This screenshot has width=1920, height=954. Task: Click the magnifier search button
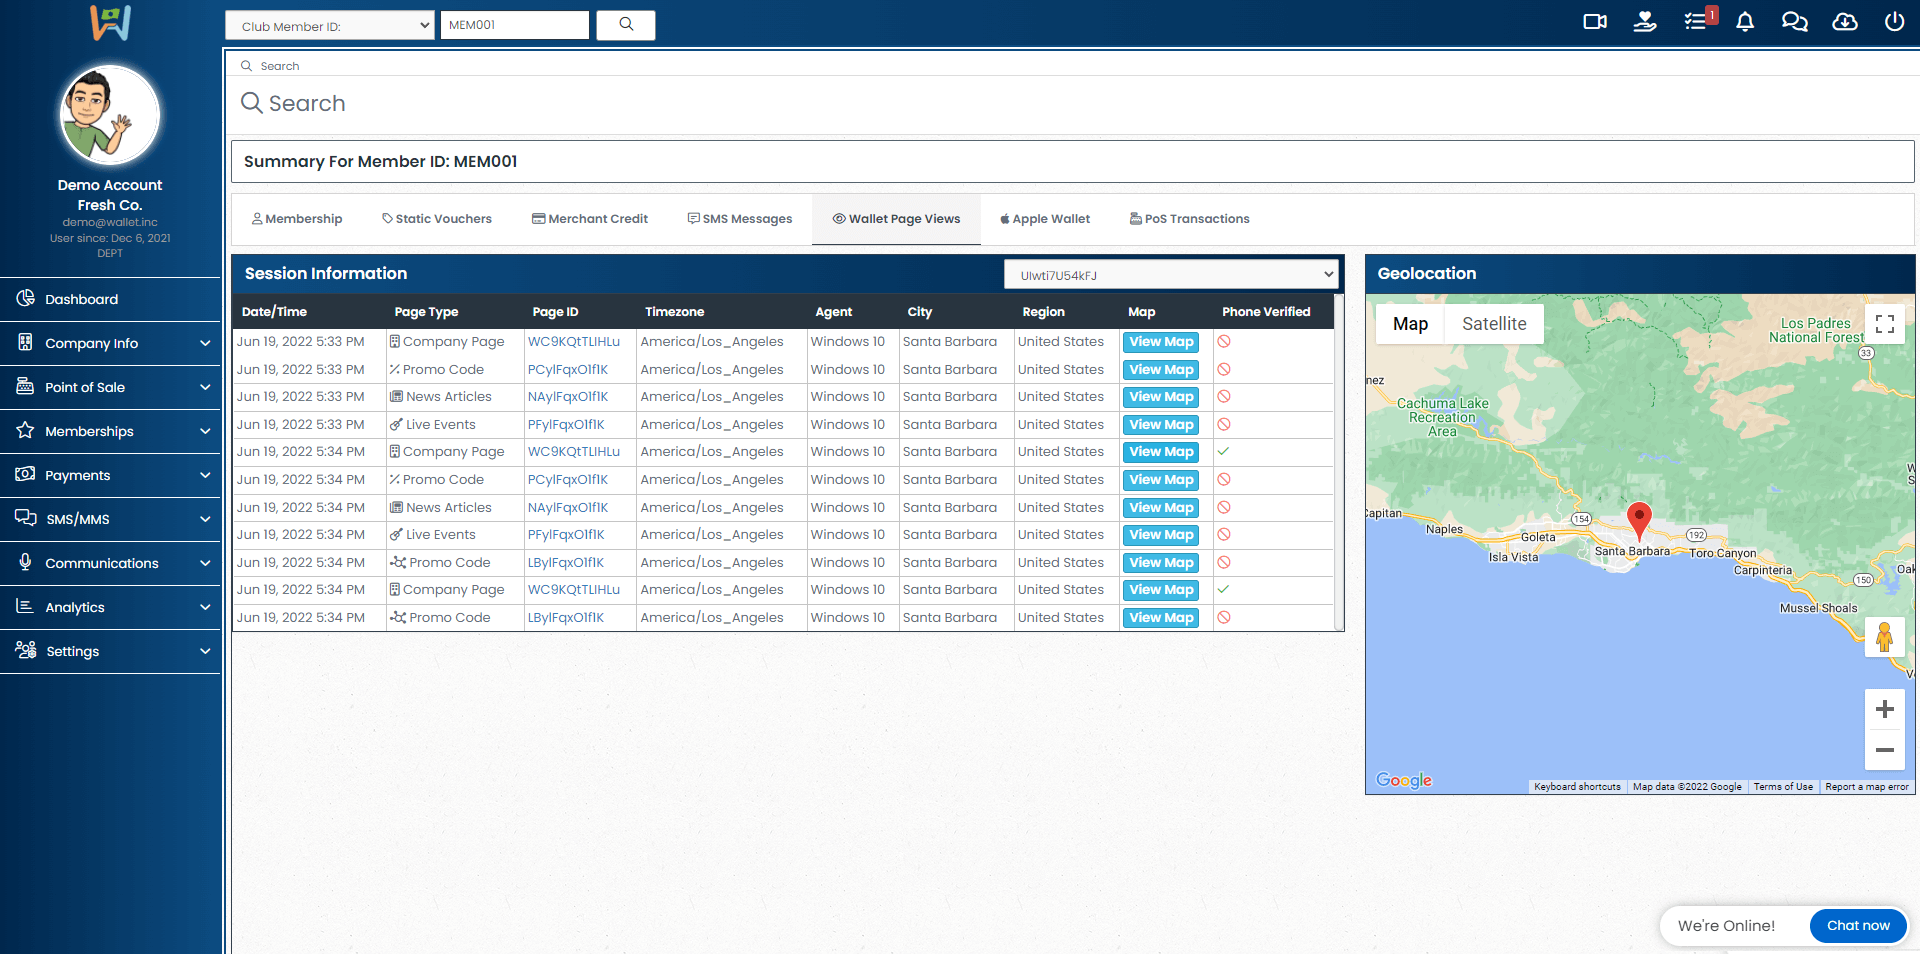(626, 25)
